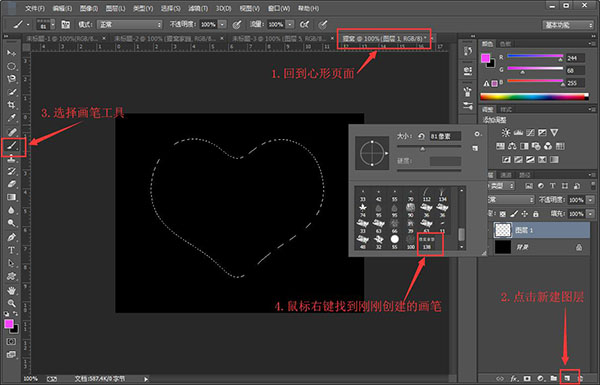Toggle pressure for size button
The width and height of the screenshot is (600, 385).
coord(323,24)
